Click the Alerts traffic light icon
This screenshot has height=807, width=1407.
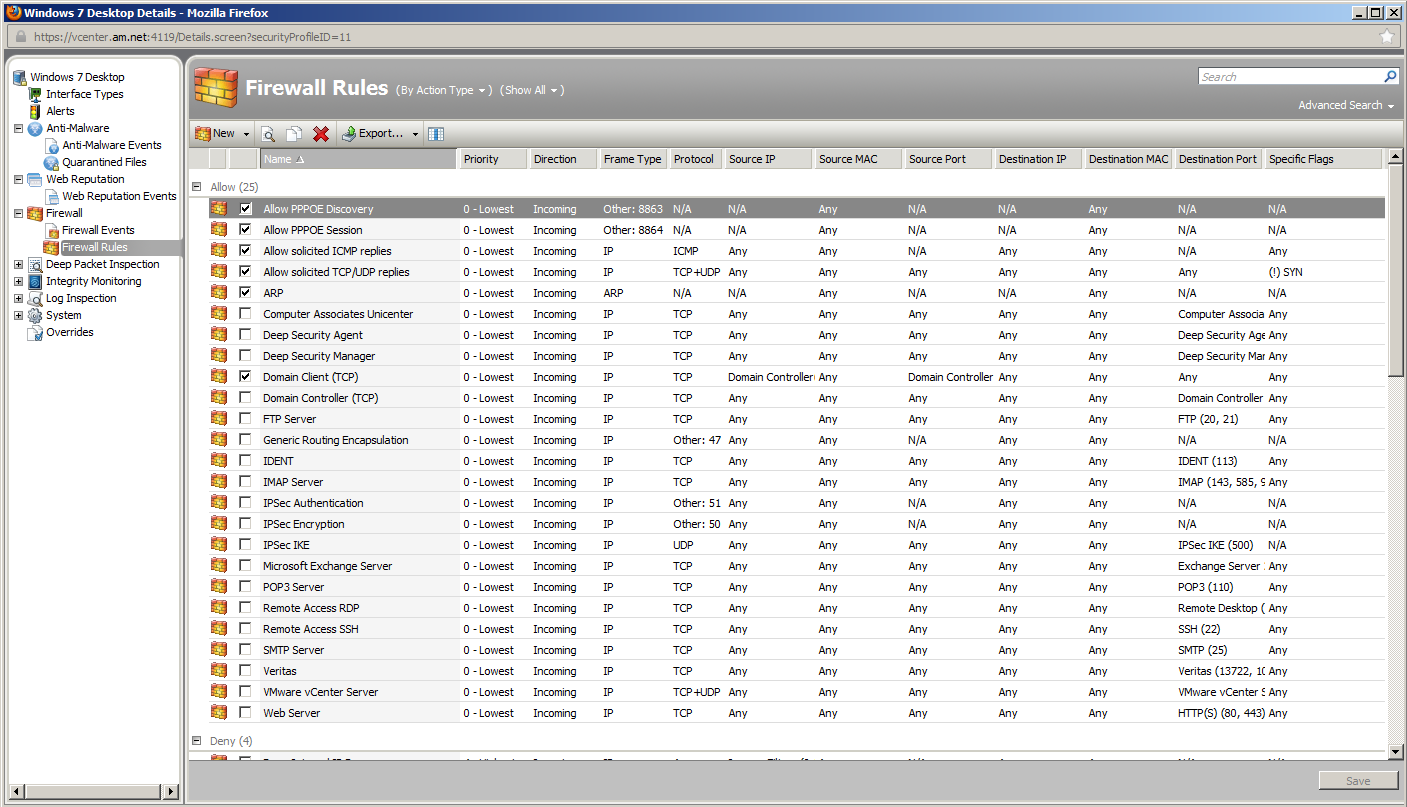35,111
